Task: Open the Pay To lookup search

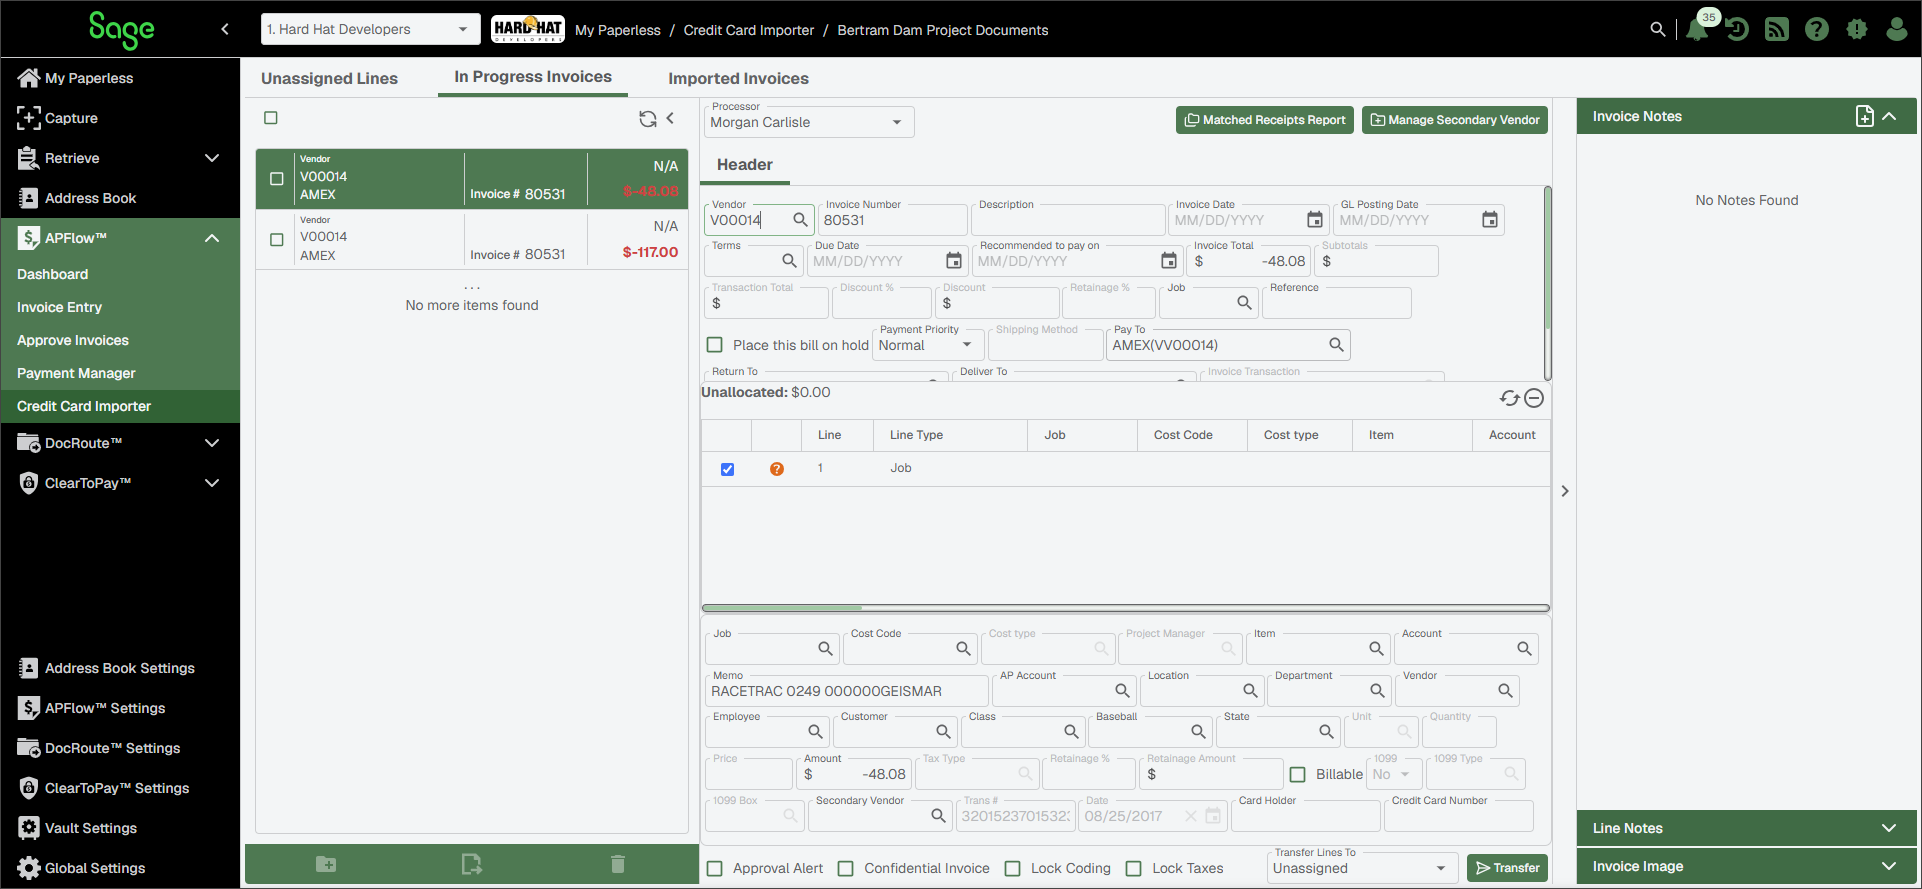Action: click(1336, 345)
